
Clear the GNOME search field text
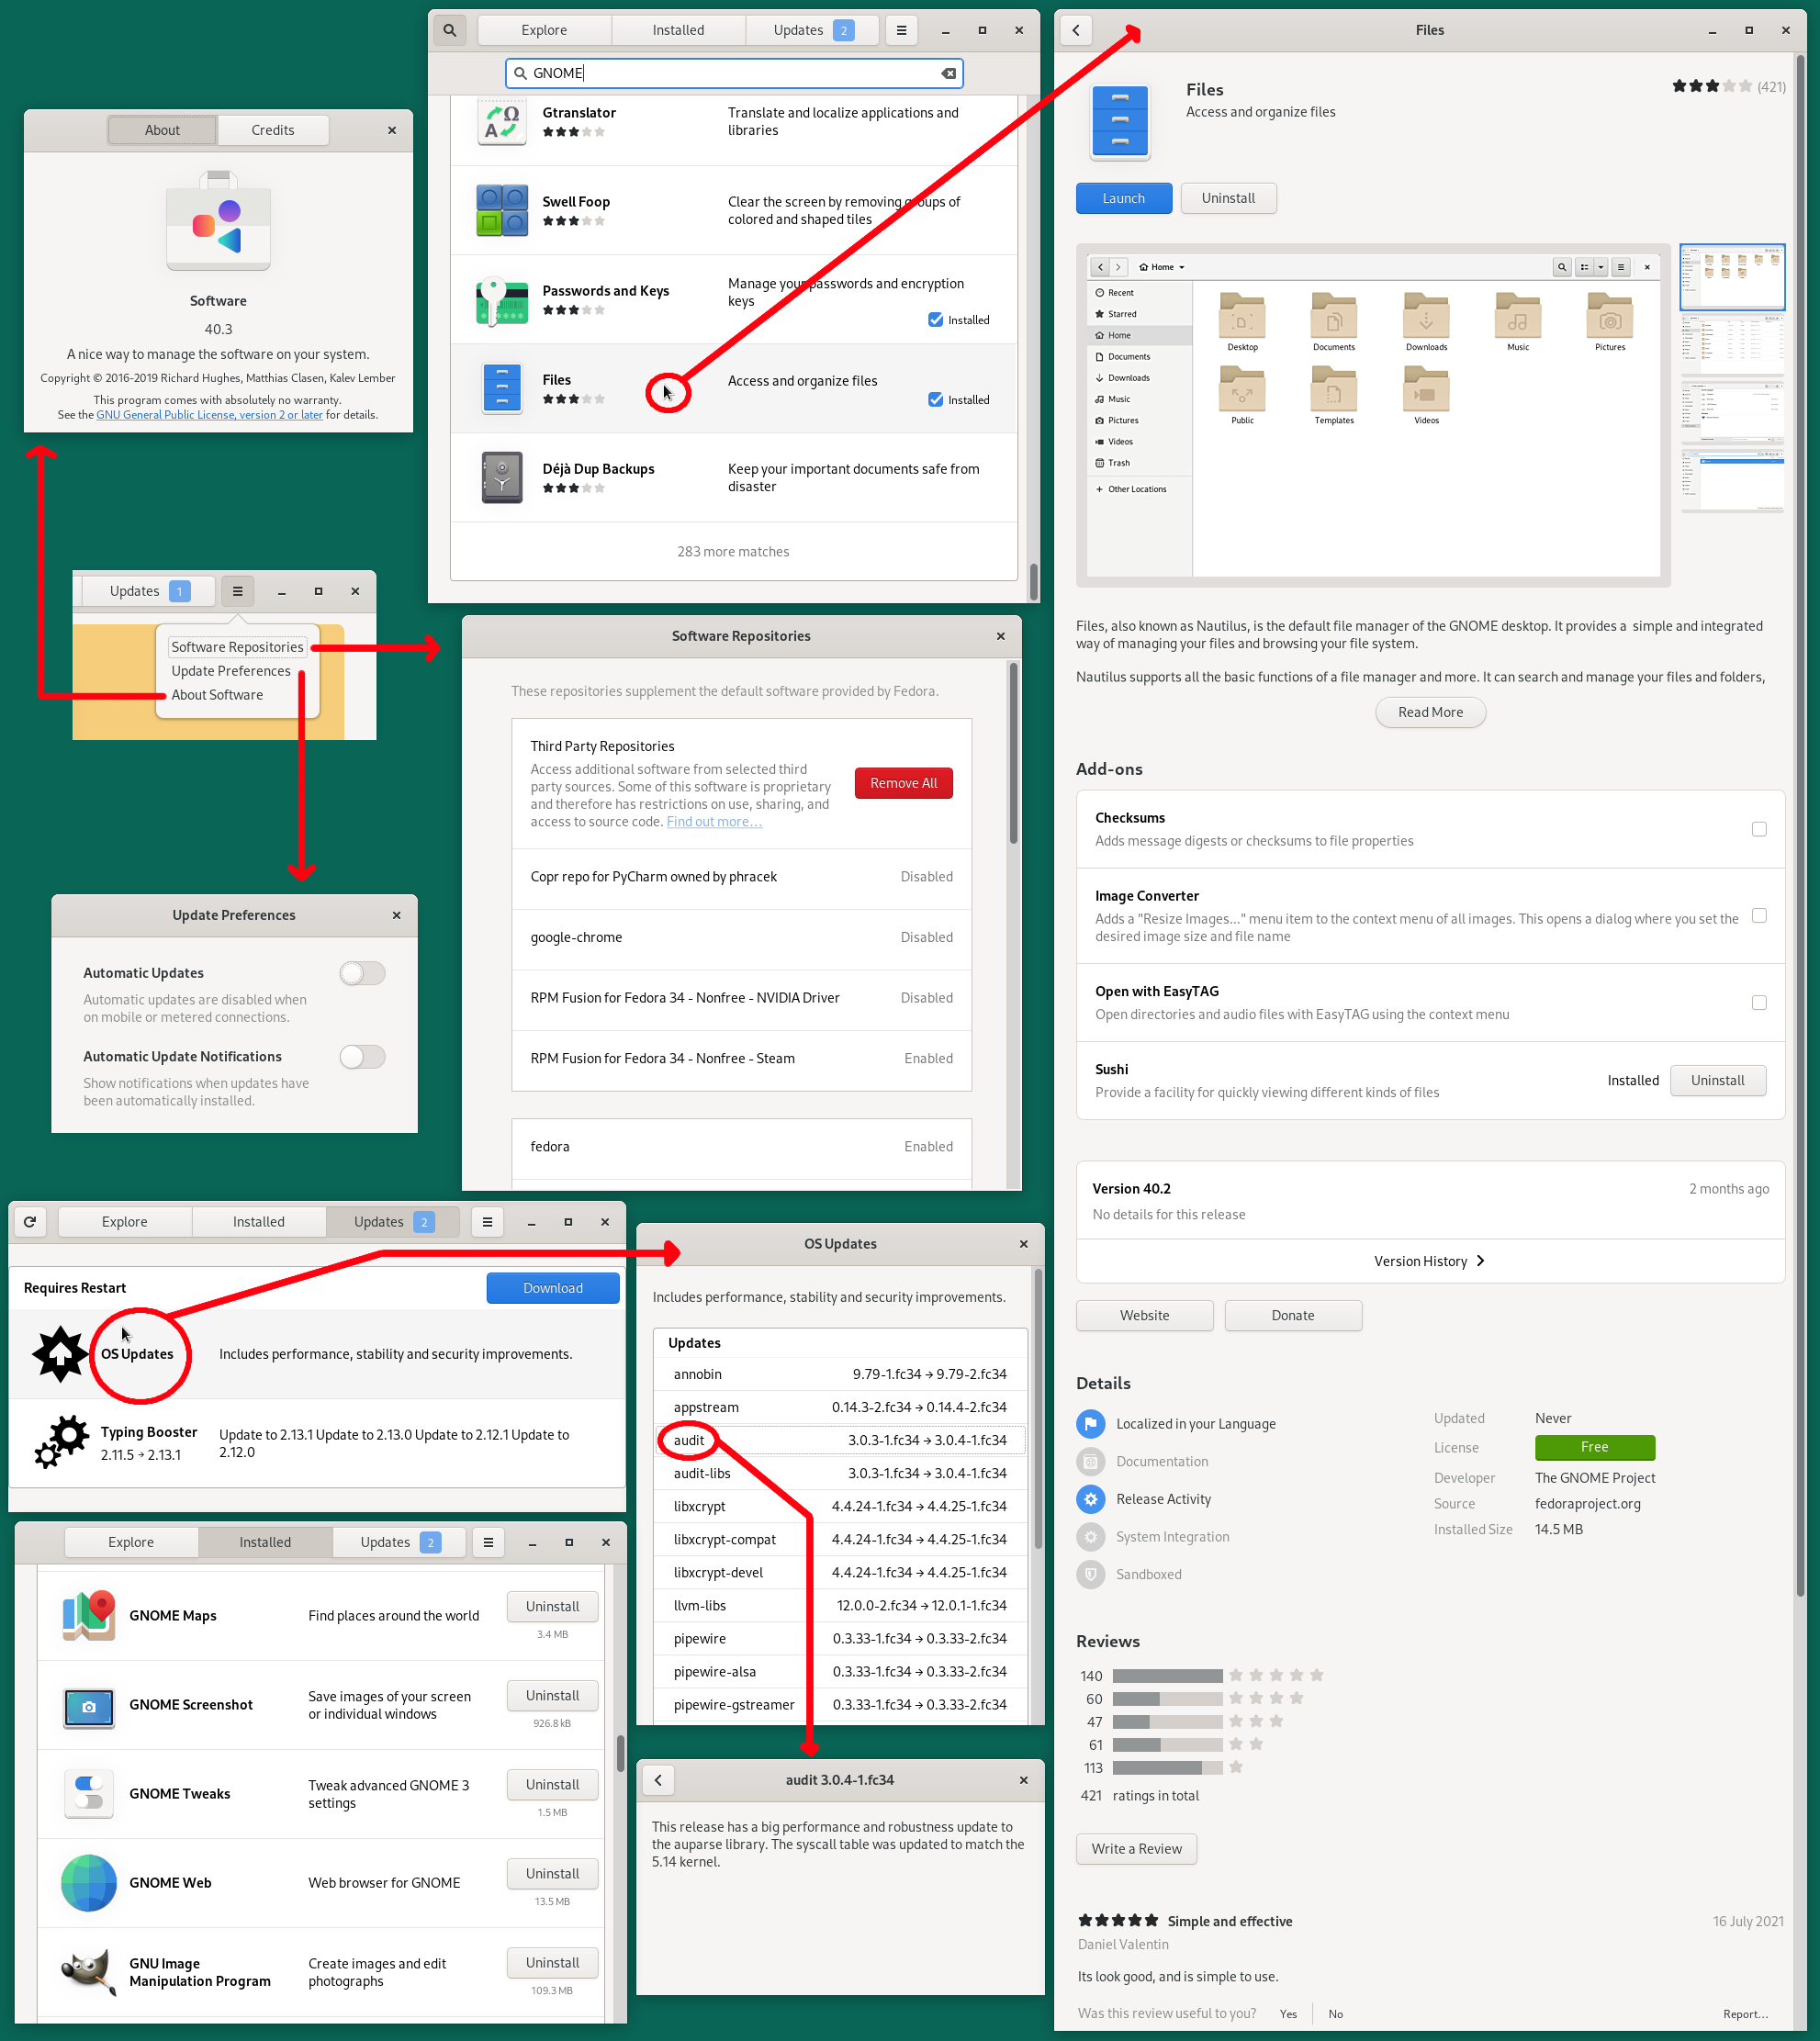[948, 73]
